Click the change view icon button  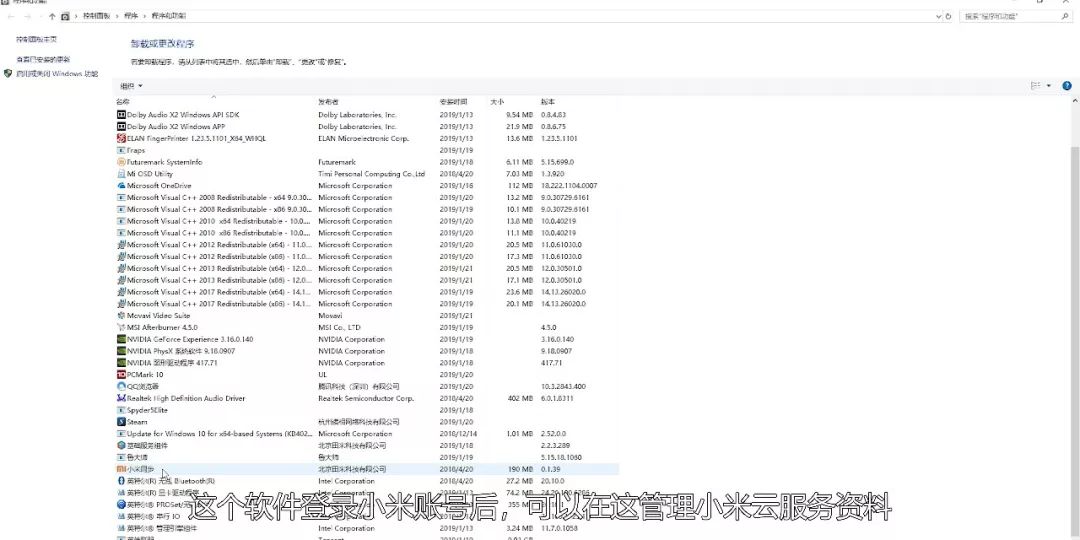pyautogui.click(x=1035, y=86)
